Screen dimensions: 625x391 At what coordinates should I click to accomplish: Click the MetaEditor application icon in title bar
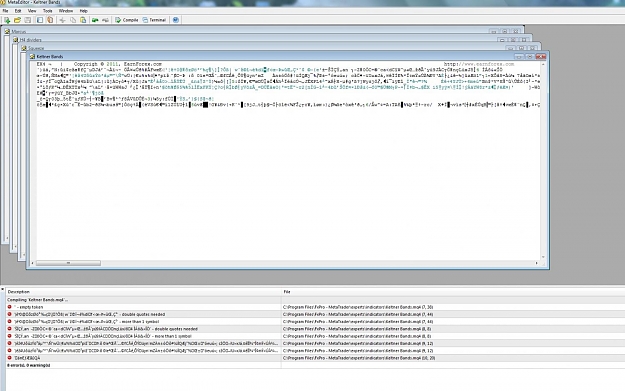[3, 2]
